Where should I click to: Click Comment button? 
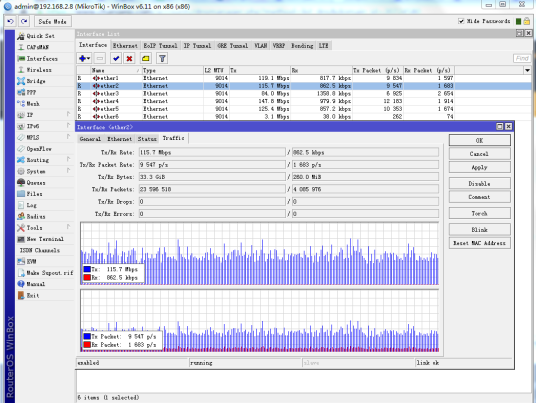480,197
